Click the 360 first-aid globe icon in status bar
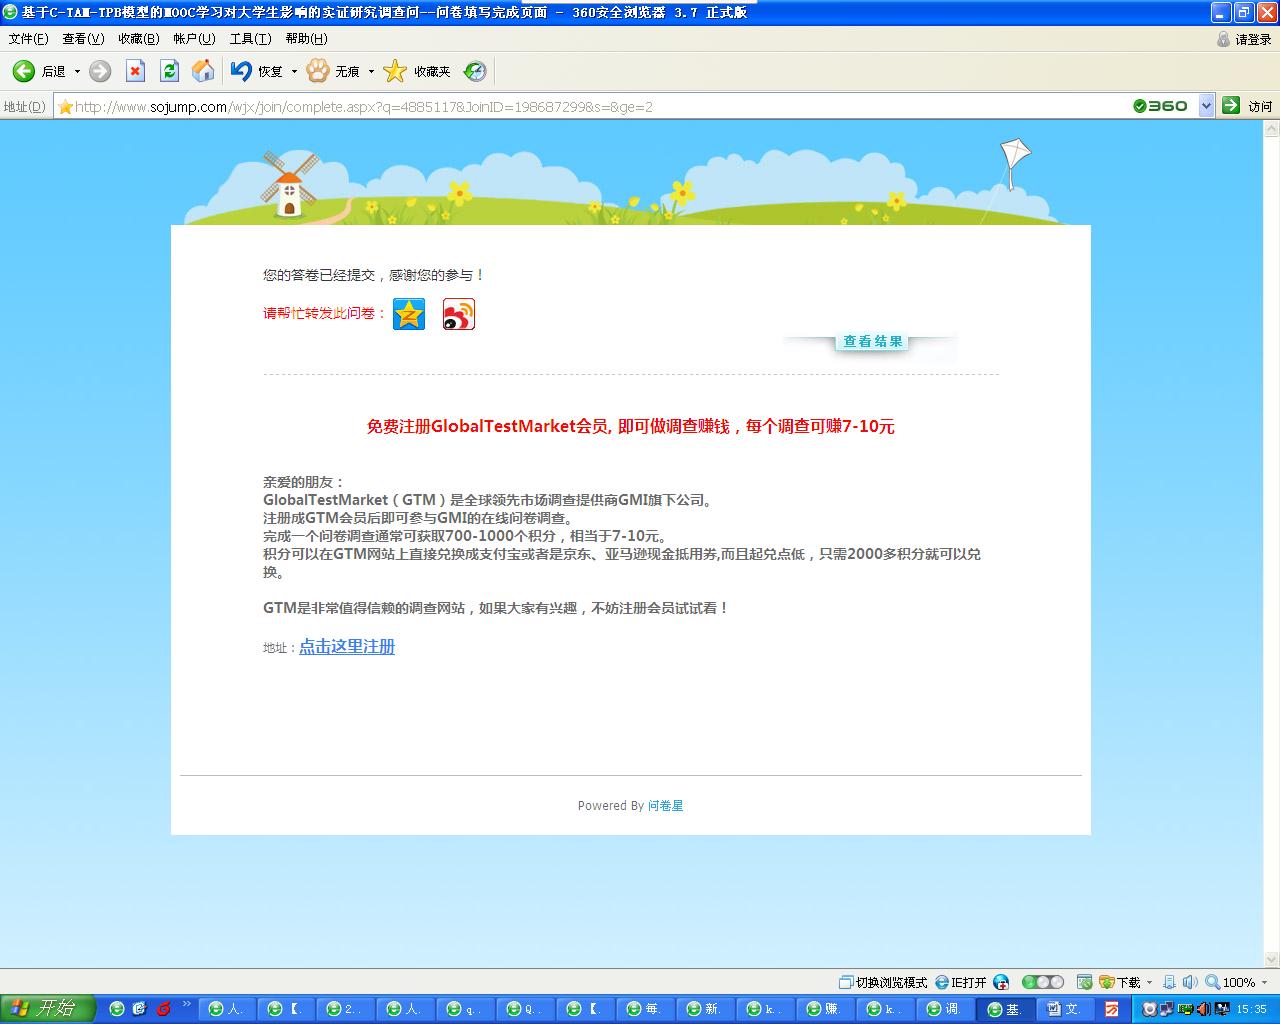 click(x=1001, y=982)
